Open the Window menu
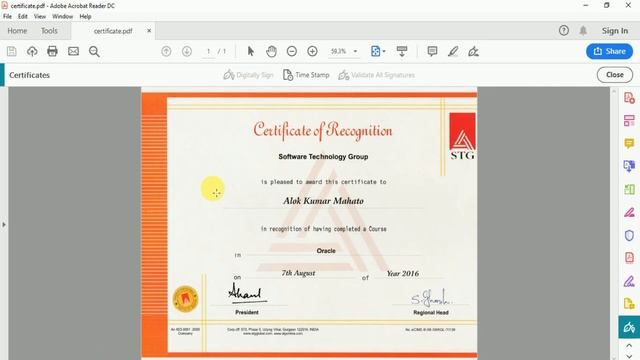Image resolution: width=640 pixels, height=360 pixels. [62, 16]
